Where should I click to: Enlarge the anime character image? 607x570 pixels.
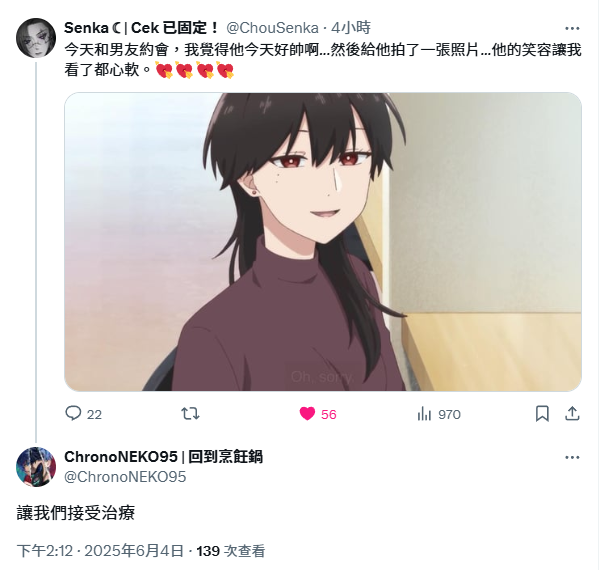coord(323,242)
